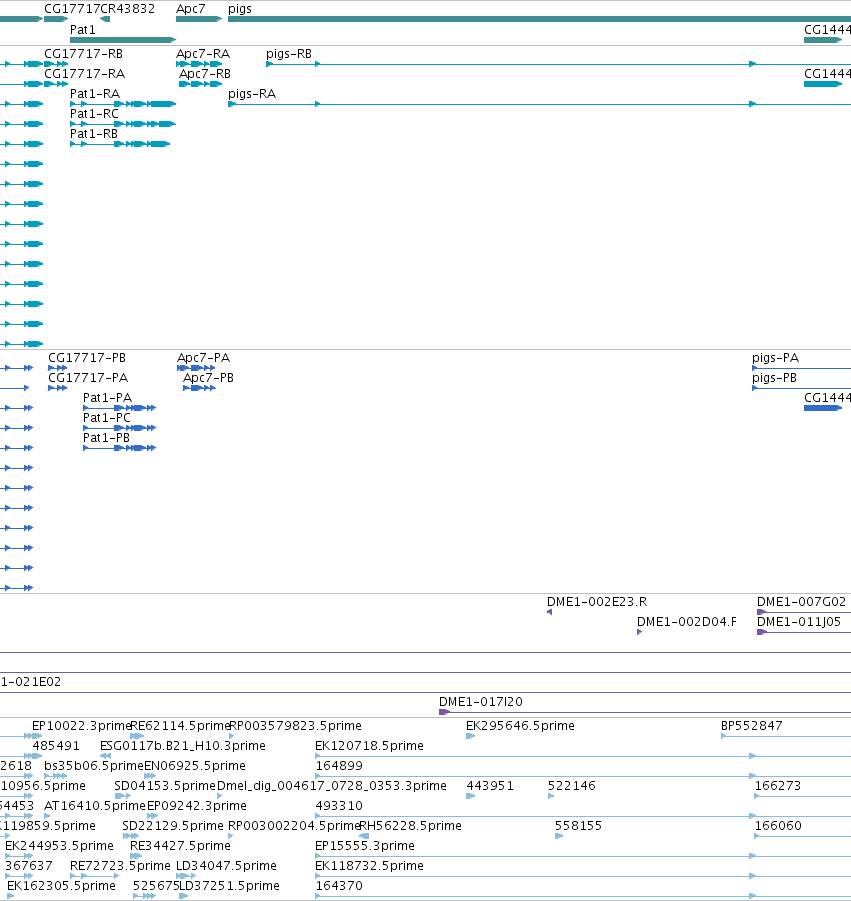Select transcript CG17717-RA
Viewport: 851px width, 901px height.
(x=56, y=84)
